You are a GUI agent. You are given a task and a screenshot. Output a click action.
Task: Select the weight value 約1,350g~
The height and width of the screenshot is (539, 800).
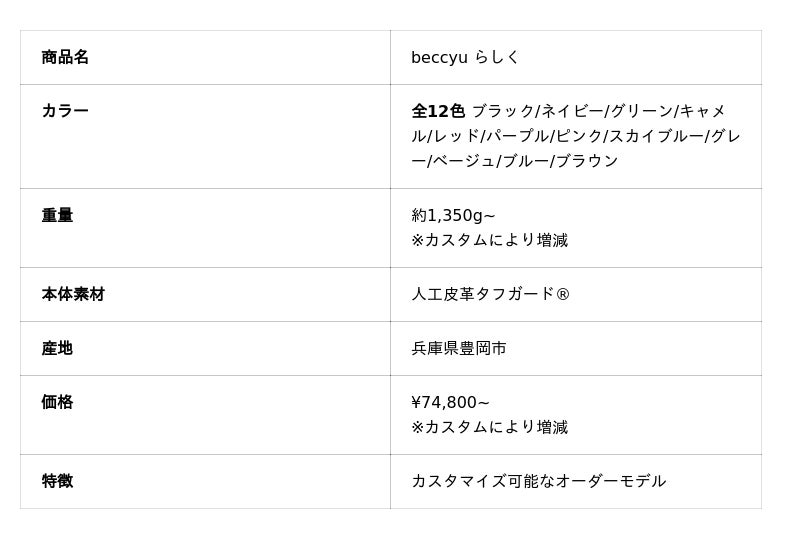coord(453,215)
